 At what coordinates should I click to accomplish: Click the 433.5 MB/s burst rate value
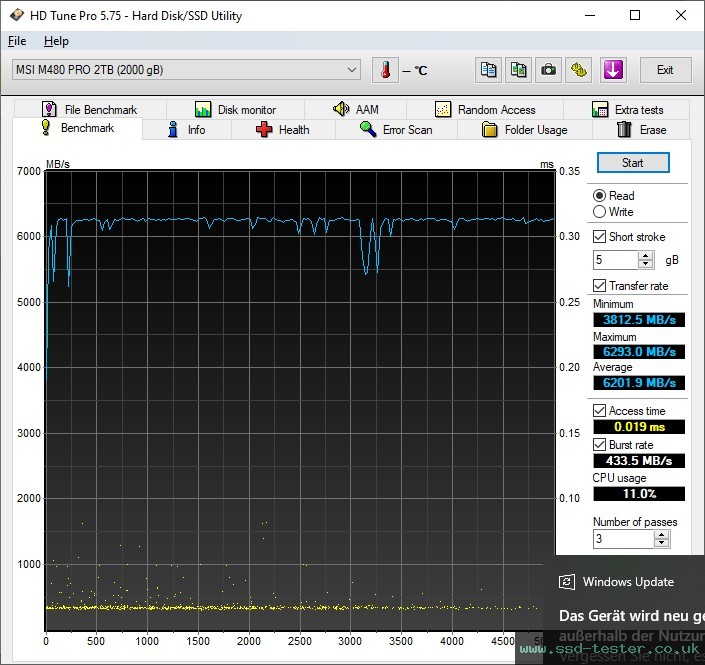639,461
